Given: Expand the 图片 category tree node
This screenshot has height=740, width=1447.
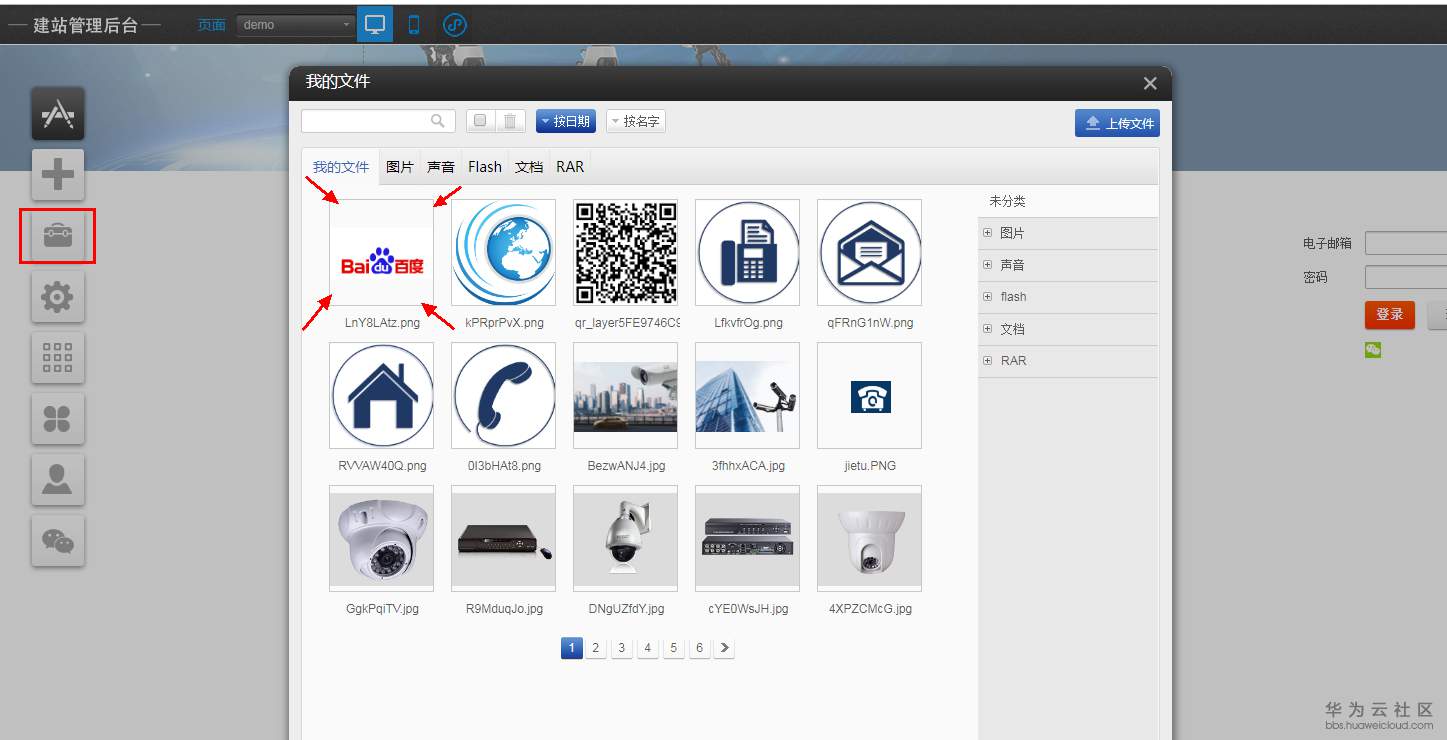Looking at the screenshot, I should 988,233.
